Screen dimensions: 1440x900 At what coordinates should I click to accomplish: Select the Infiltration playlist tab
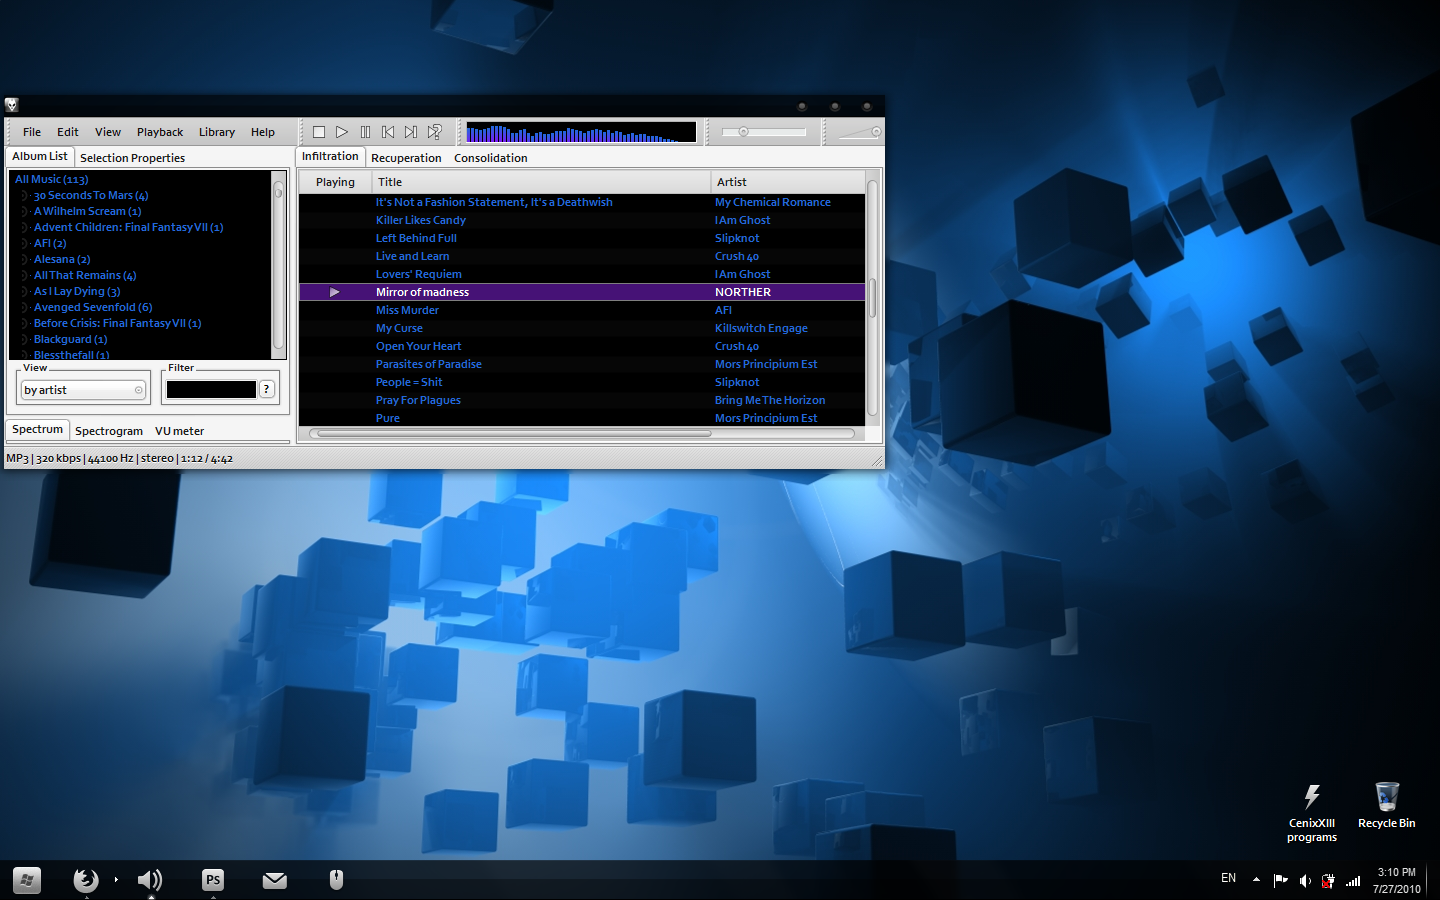(330, 156)
